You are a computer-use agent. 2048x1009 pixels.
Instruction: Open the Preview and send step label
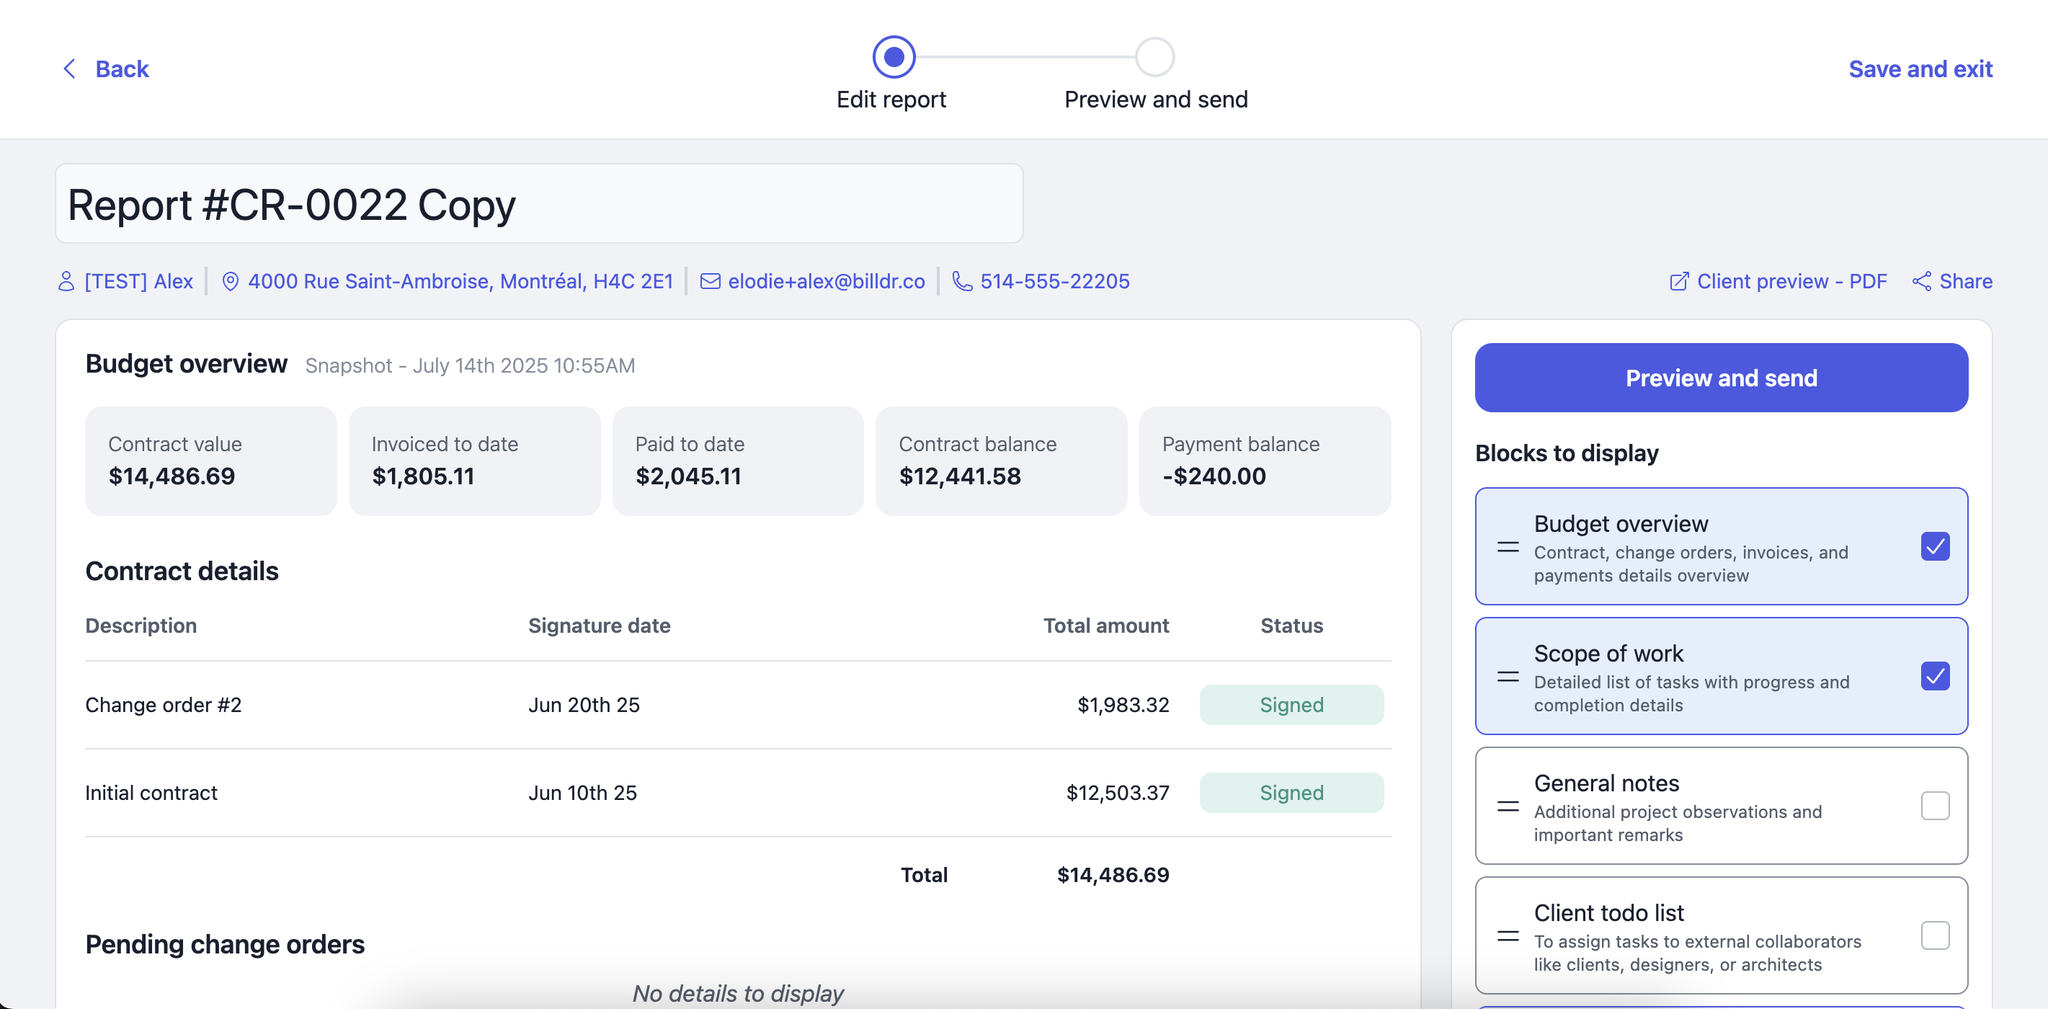click(1156, 100)
